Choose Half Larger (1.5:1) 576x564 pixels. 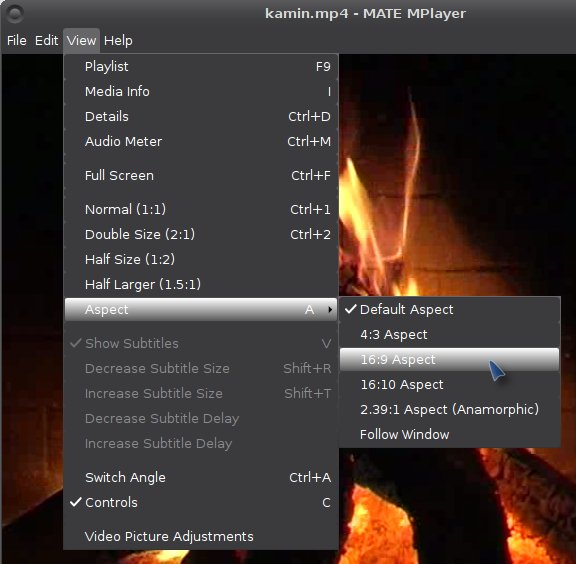pos(201,284)
